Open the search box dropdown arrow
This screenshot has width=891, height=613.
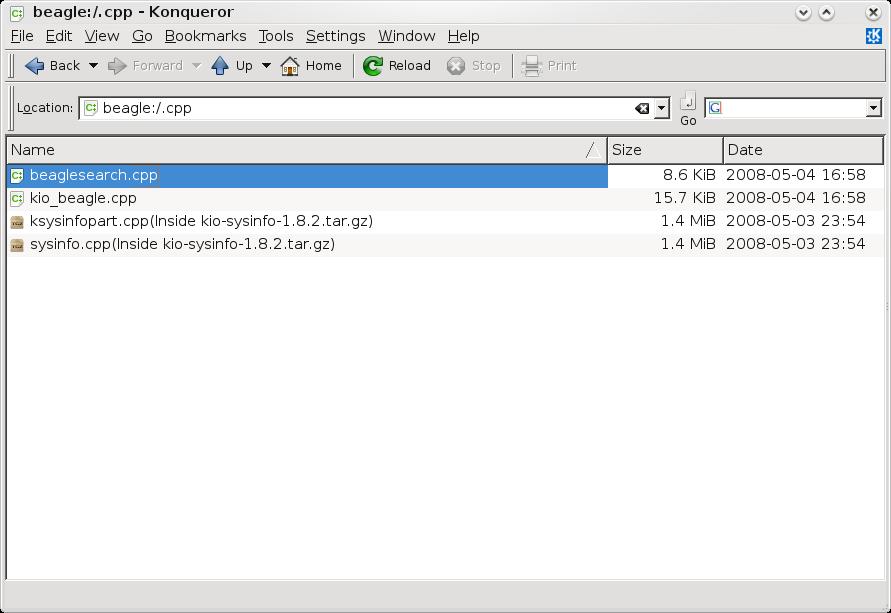[x=873, y=108]
